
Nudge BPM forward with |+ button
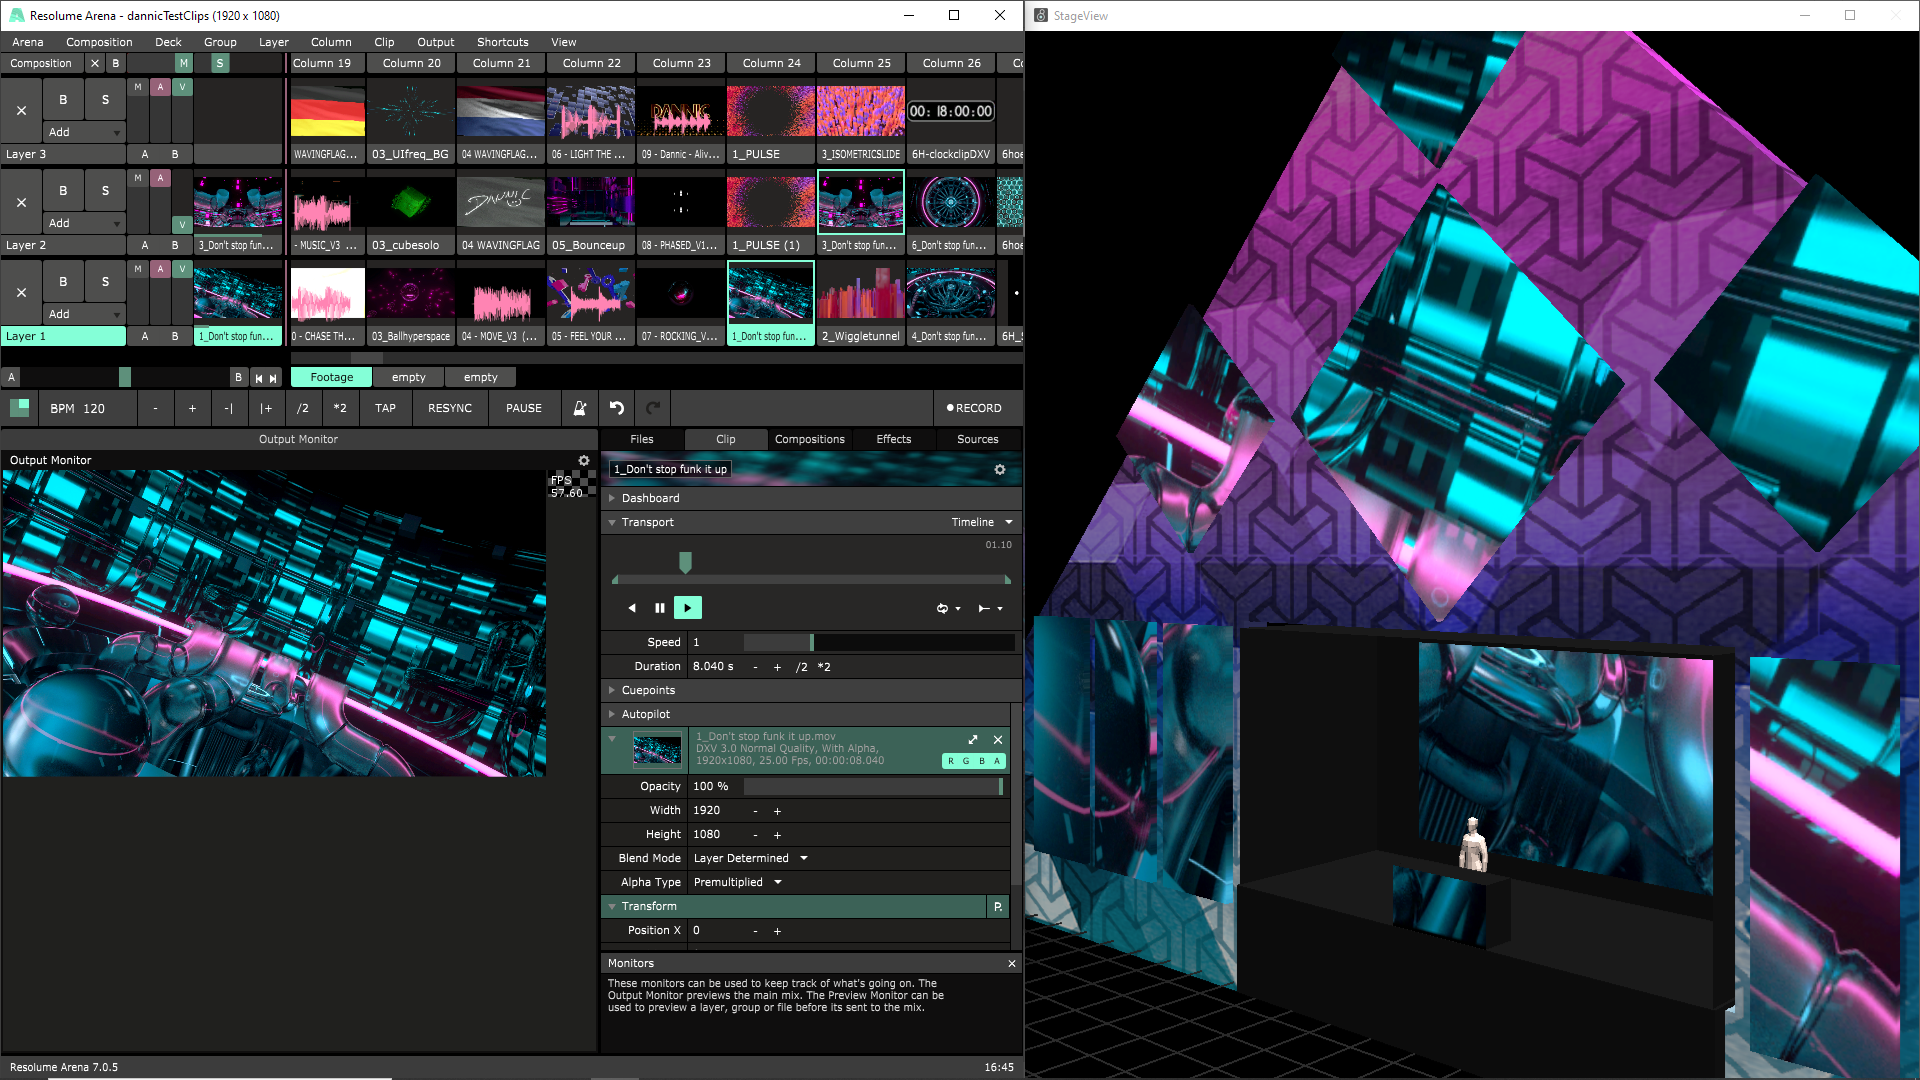266,408
